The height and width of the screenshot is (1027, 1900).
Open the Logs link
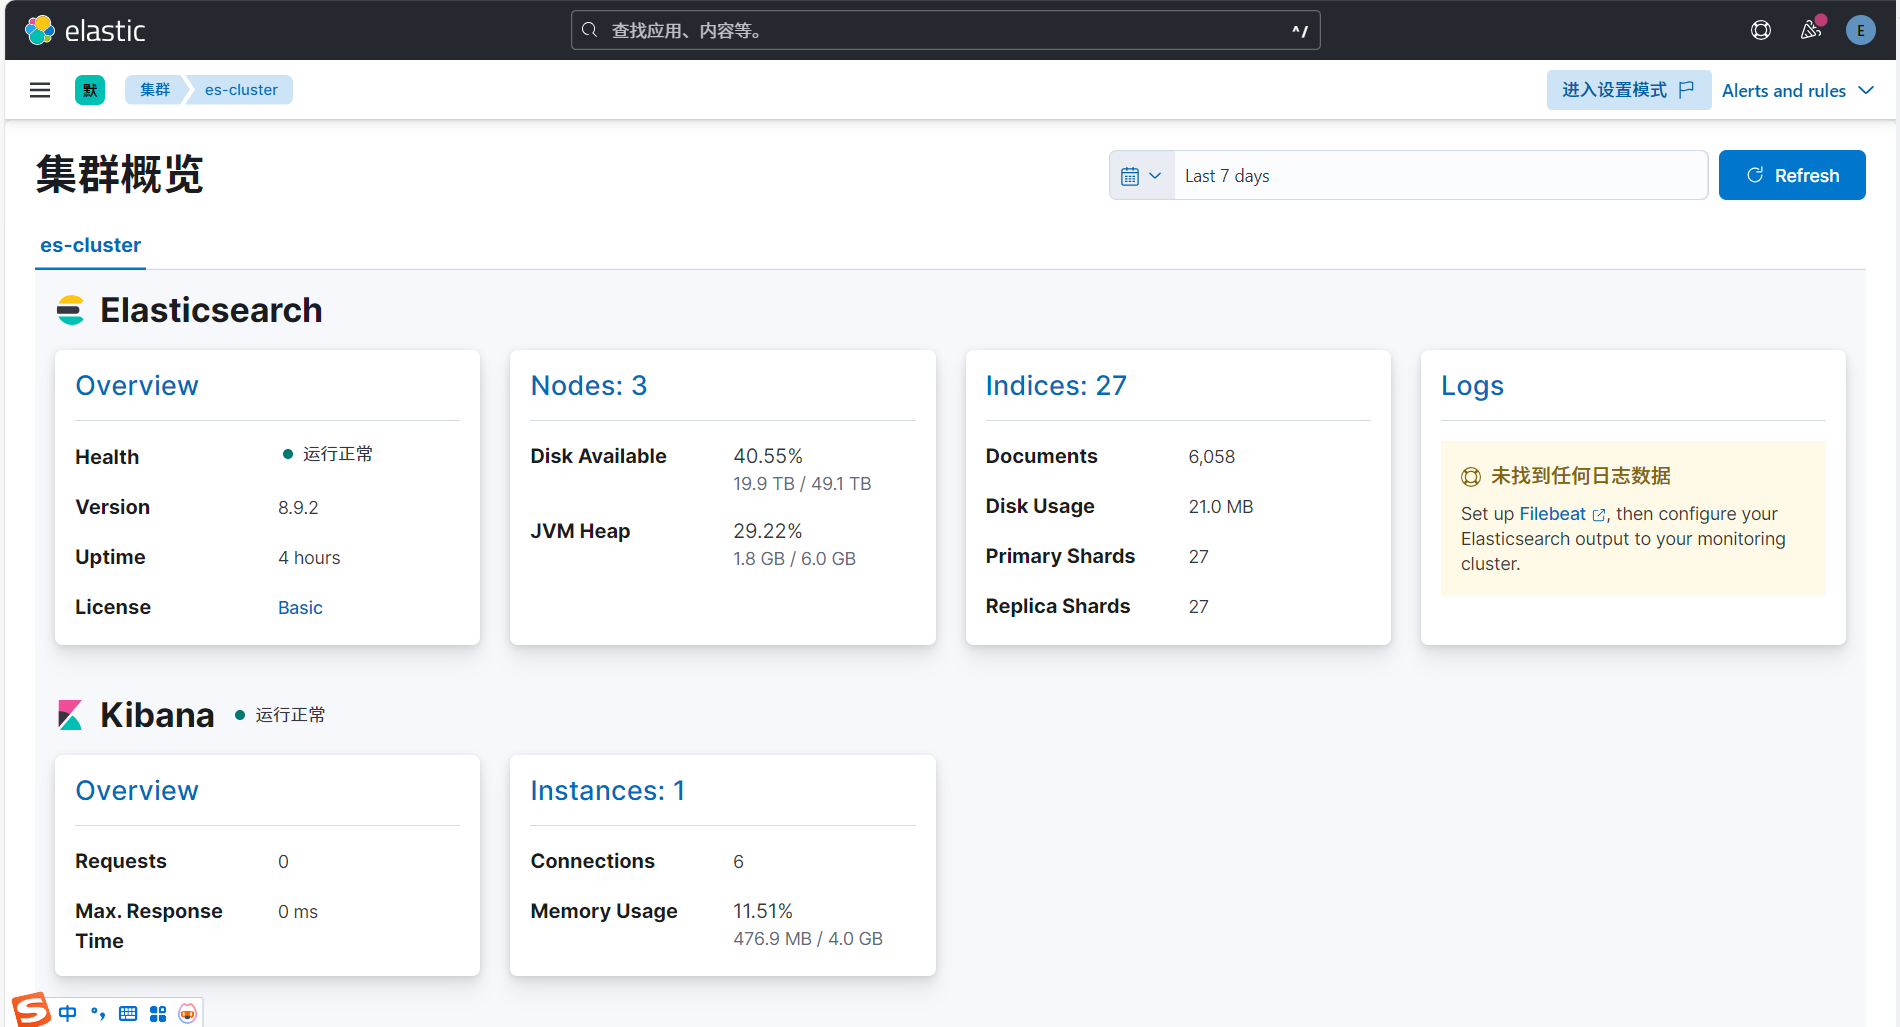[1472, 386]
